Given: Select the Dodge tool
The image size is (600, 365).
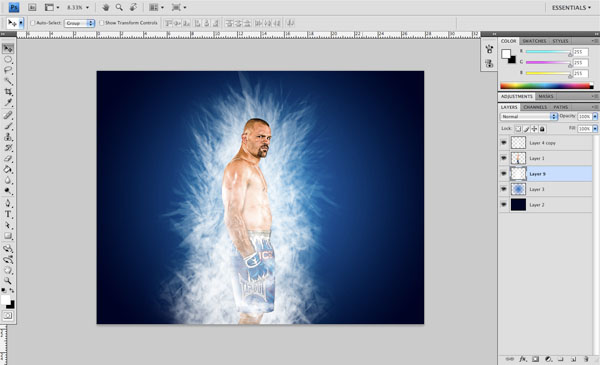Looking at the screenshot, I should (8, 191).
